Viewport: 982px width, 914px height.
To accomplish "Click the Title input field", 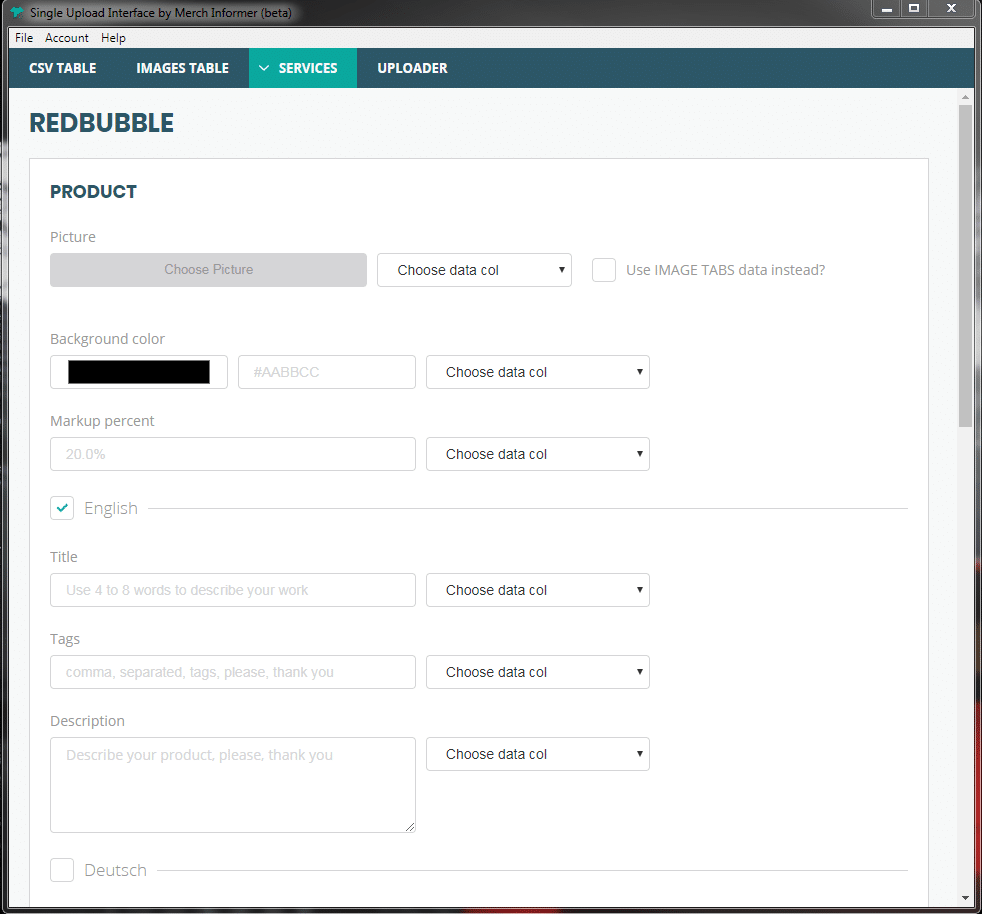I will 233,590.
